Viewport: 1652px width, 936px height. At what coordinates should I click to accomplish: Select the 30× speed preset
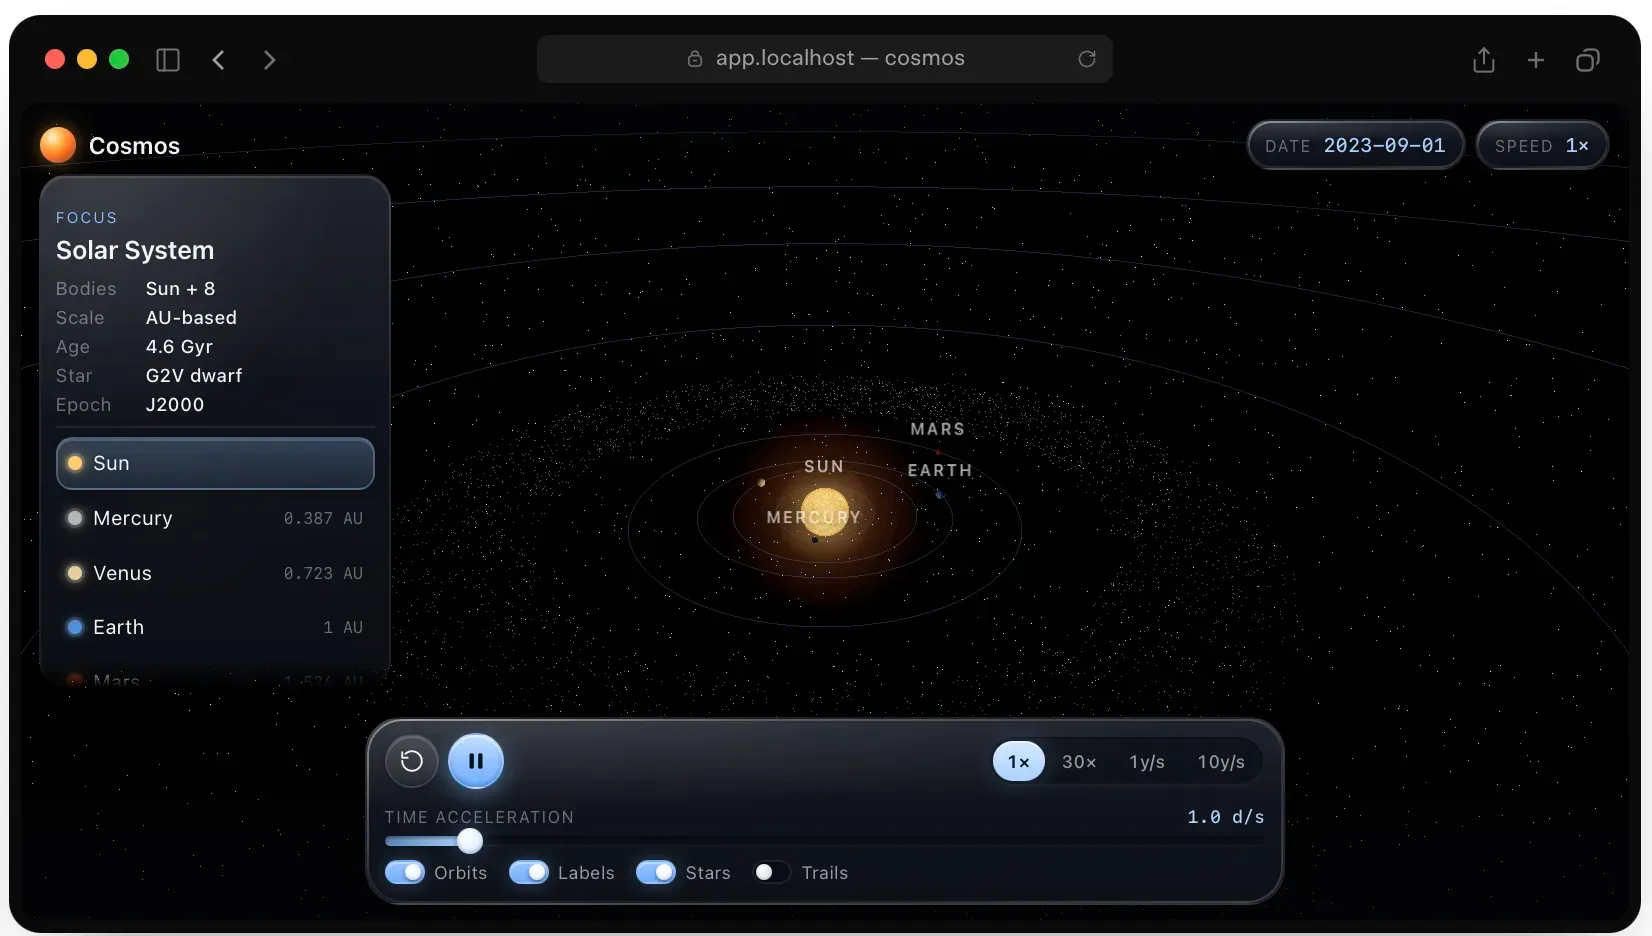click(x=1079, y=762)
